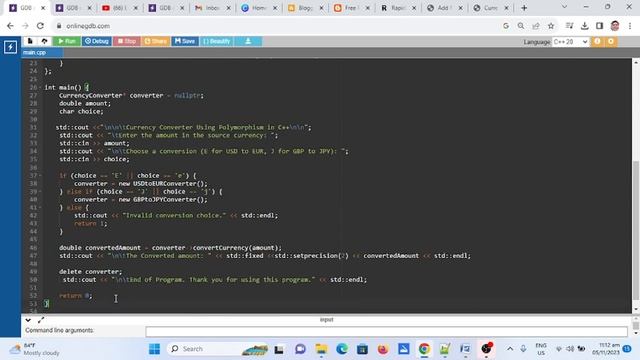Save the project with the Save button
Viewport: 640px width, 360px height.
coord(185,41)
